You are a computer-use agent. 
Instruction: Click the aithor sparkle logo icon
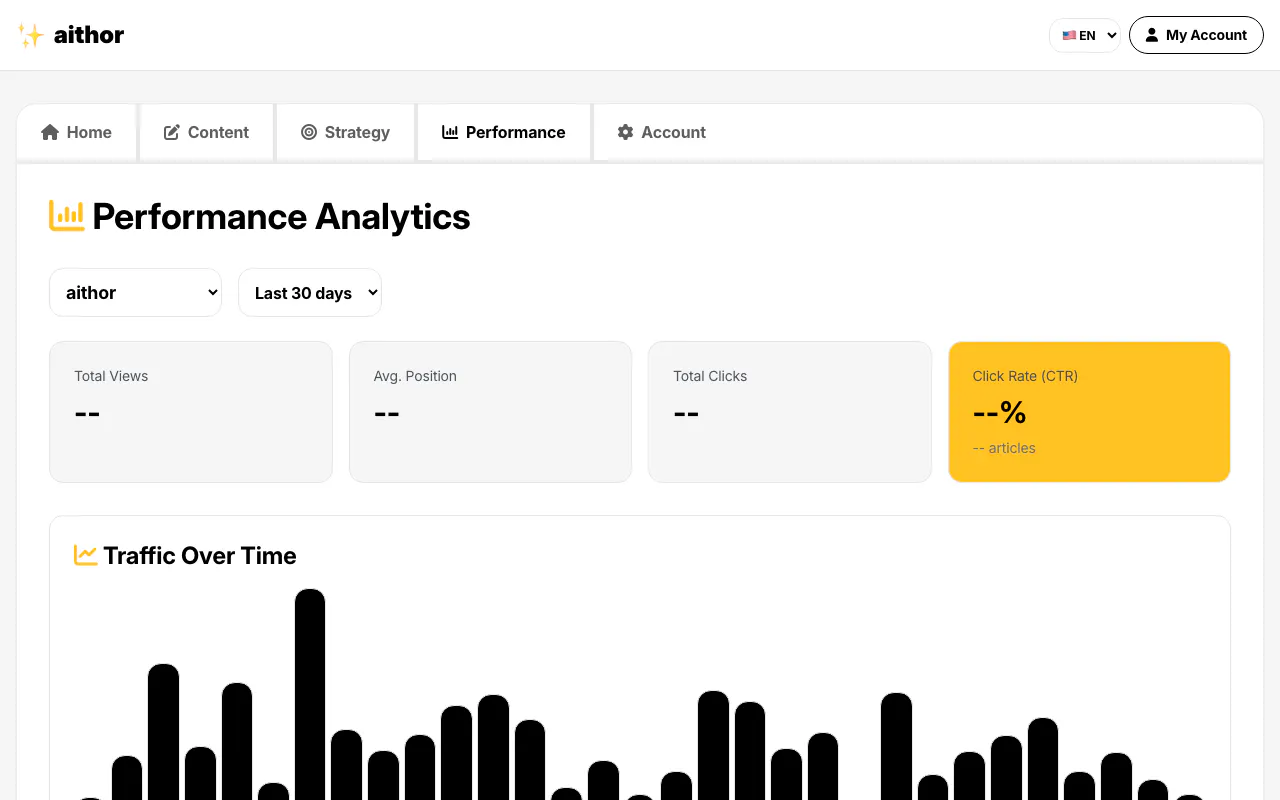(31, 36)
